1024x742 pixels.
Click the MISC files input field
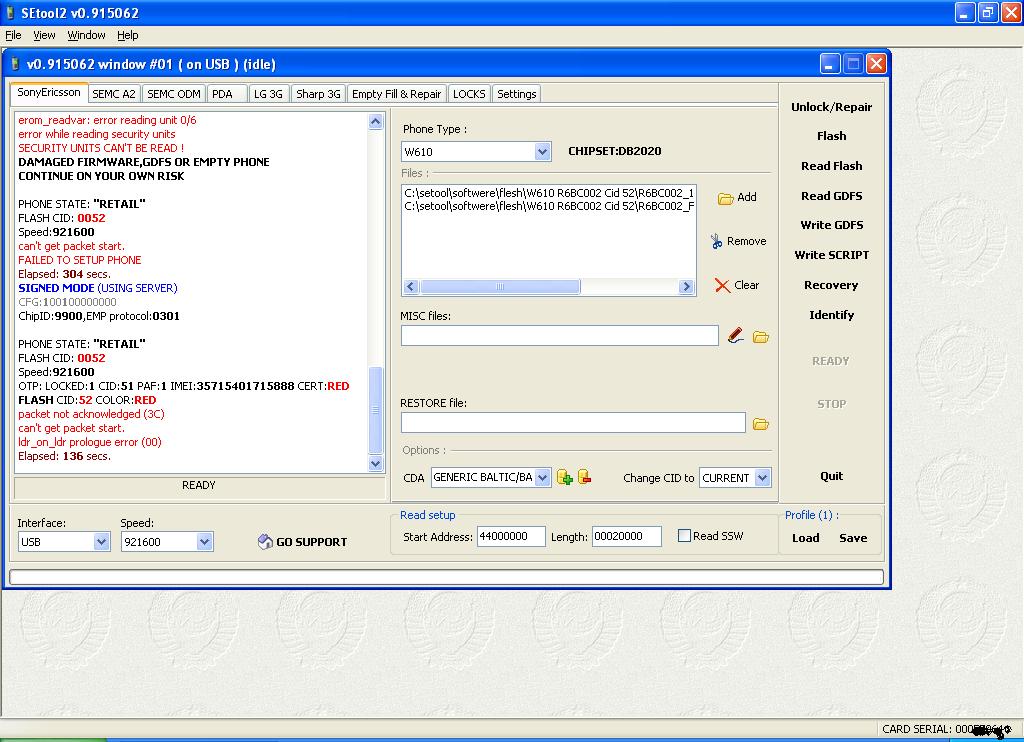[x=560, y=336]
